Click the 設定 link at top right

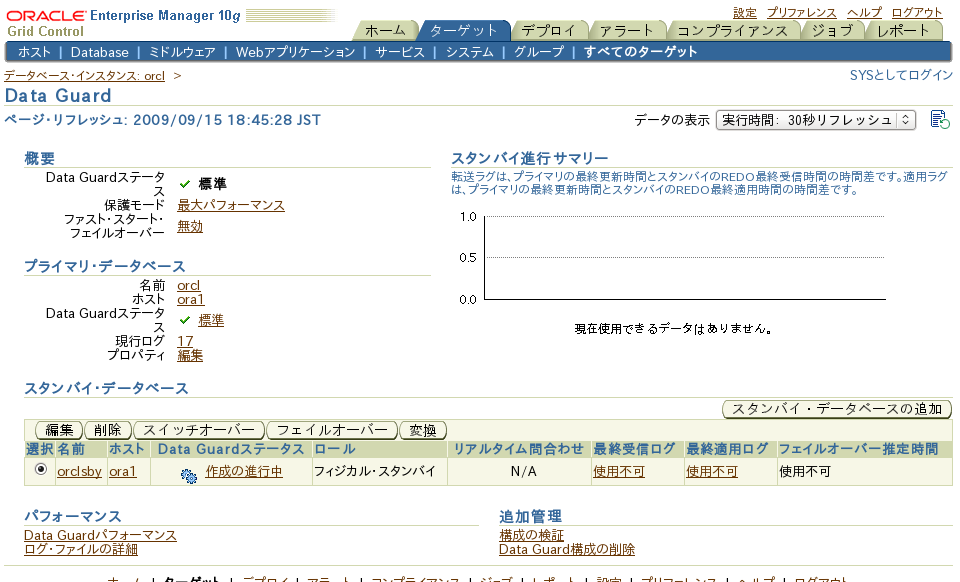[x=744, y=13]
